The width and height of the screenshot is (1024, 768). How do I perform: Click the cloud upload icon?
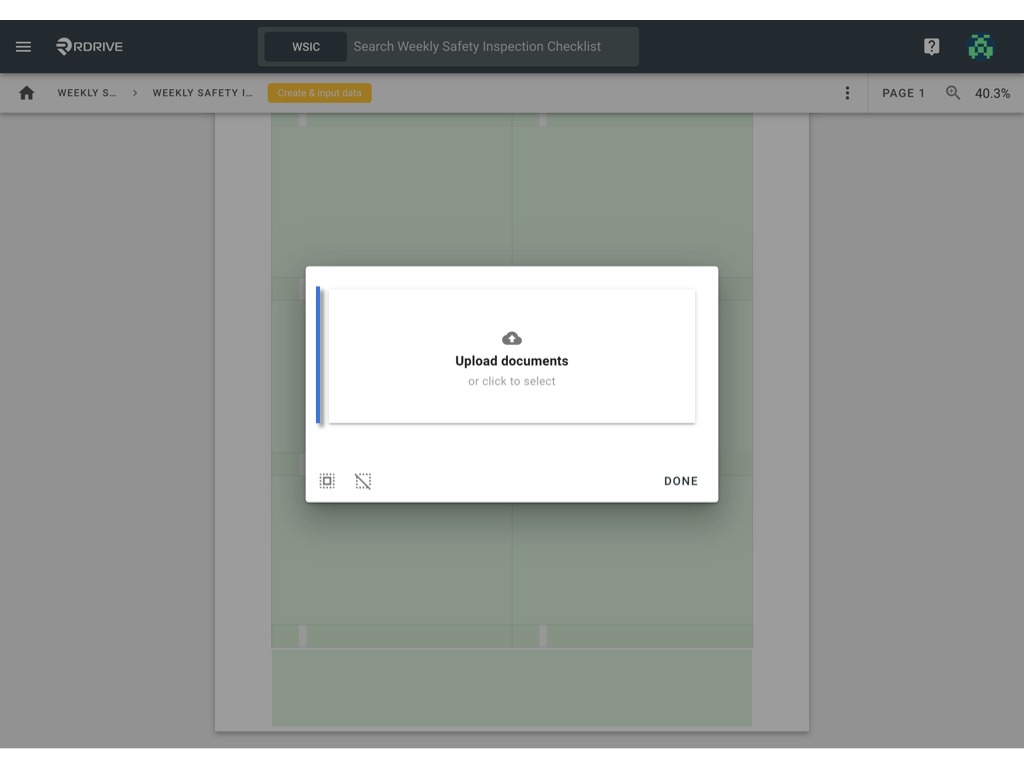(x=512, y=338)
